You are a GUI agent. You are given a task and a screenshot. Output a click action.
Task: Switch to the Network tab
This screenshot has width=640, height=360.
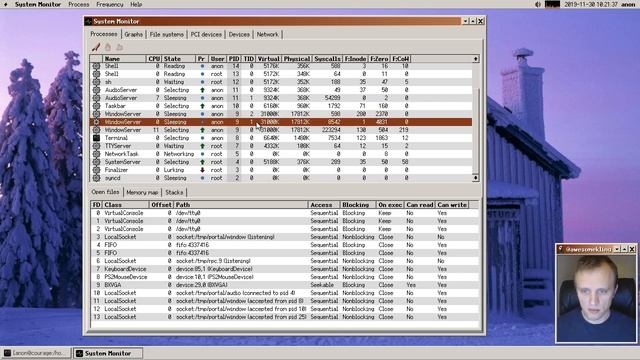pyautogui.click(x=267, y=35)
